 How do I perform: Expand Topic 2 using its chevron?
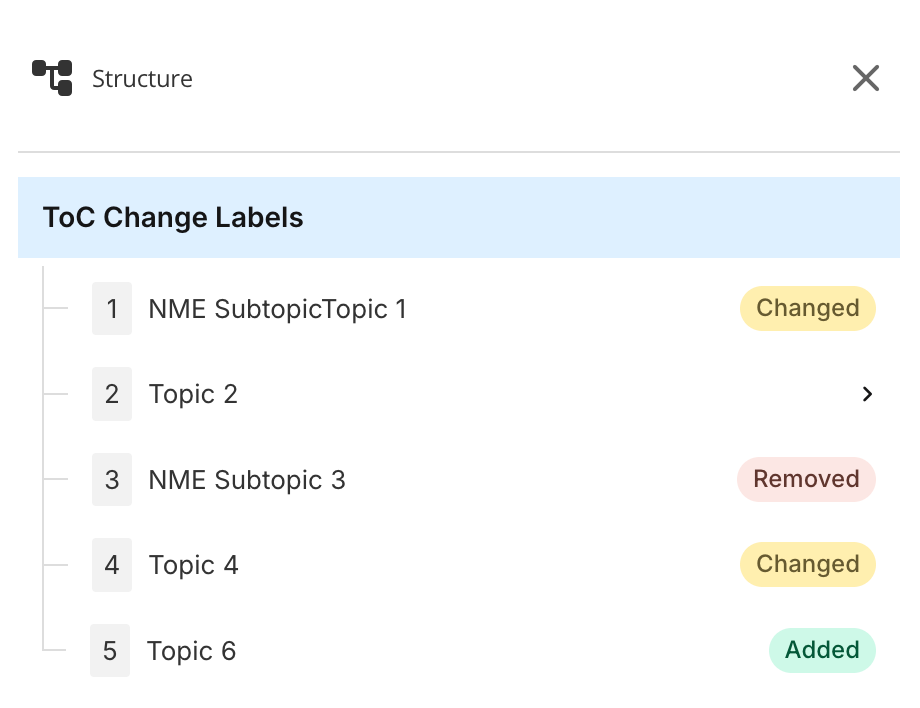(866, 394)
